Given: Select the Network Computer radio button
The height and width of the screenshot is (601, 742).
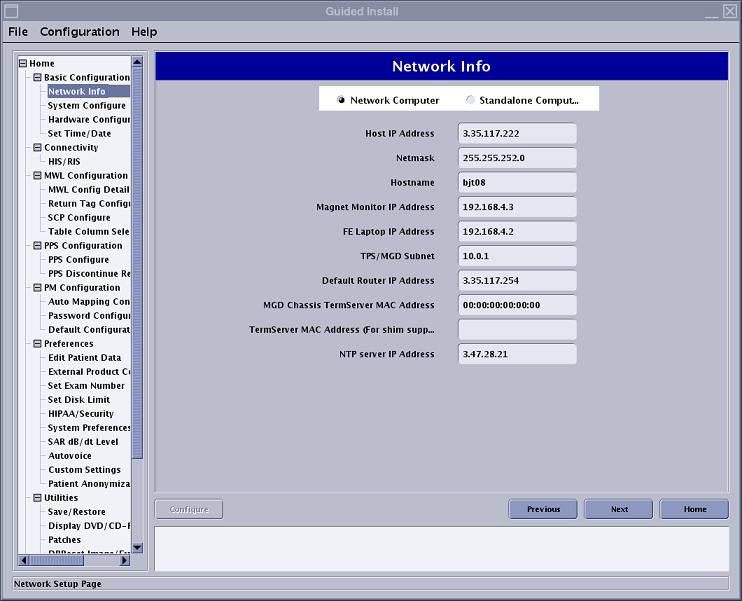Looking at the screenshot, I should pos(341,100).
